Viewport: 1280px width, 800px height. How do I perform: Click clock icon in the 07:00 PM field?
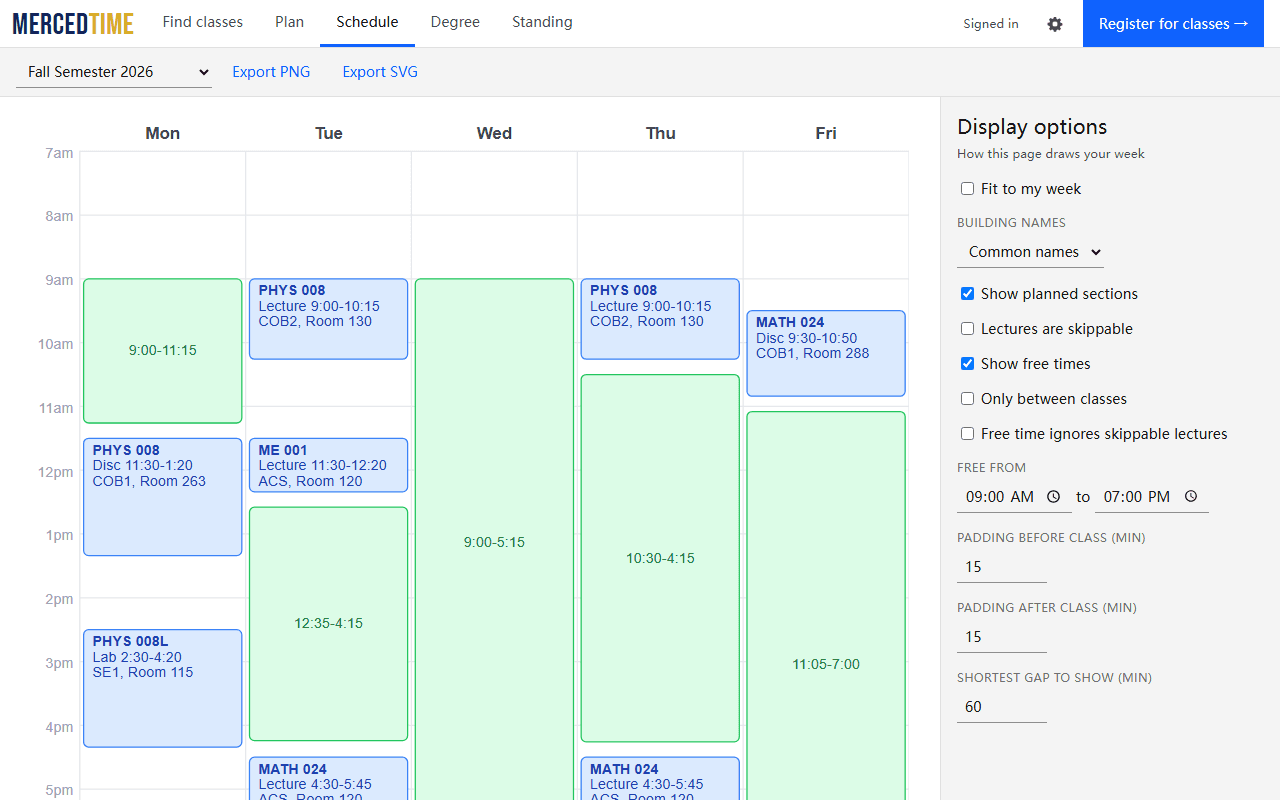tap(1190, 497)
